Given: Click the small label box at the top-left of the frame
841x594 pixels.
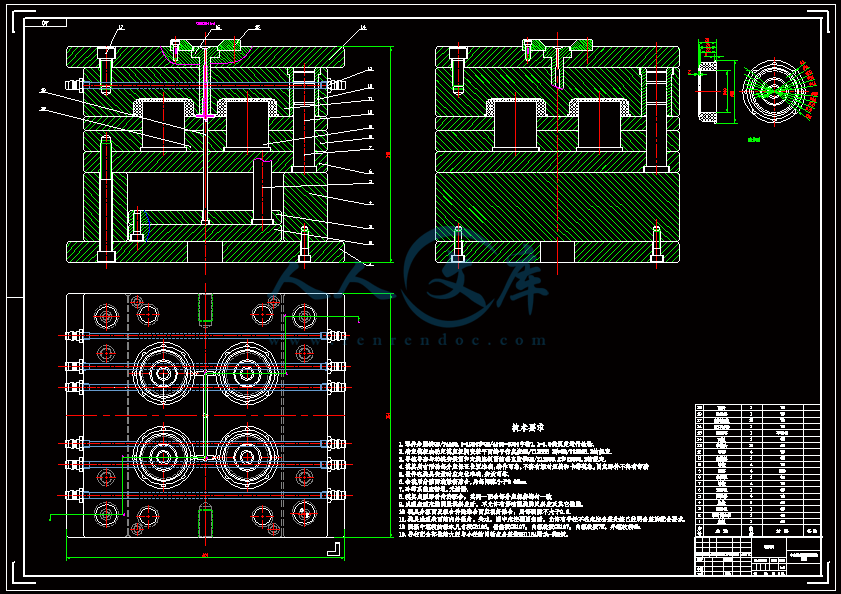Looking at the screenshot, I should pos(46,23).
